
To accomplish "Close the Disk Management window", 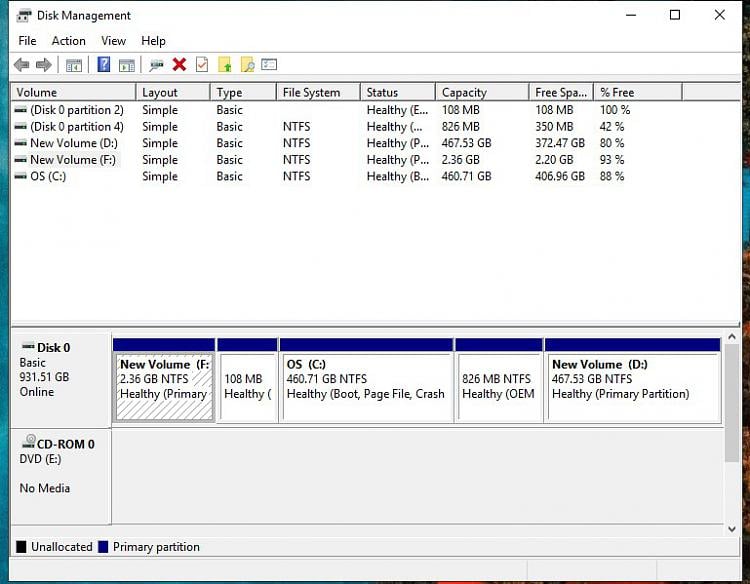I will pos(719,15).
